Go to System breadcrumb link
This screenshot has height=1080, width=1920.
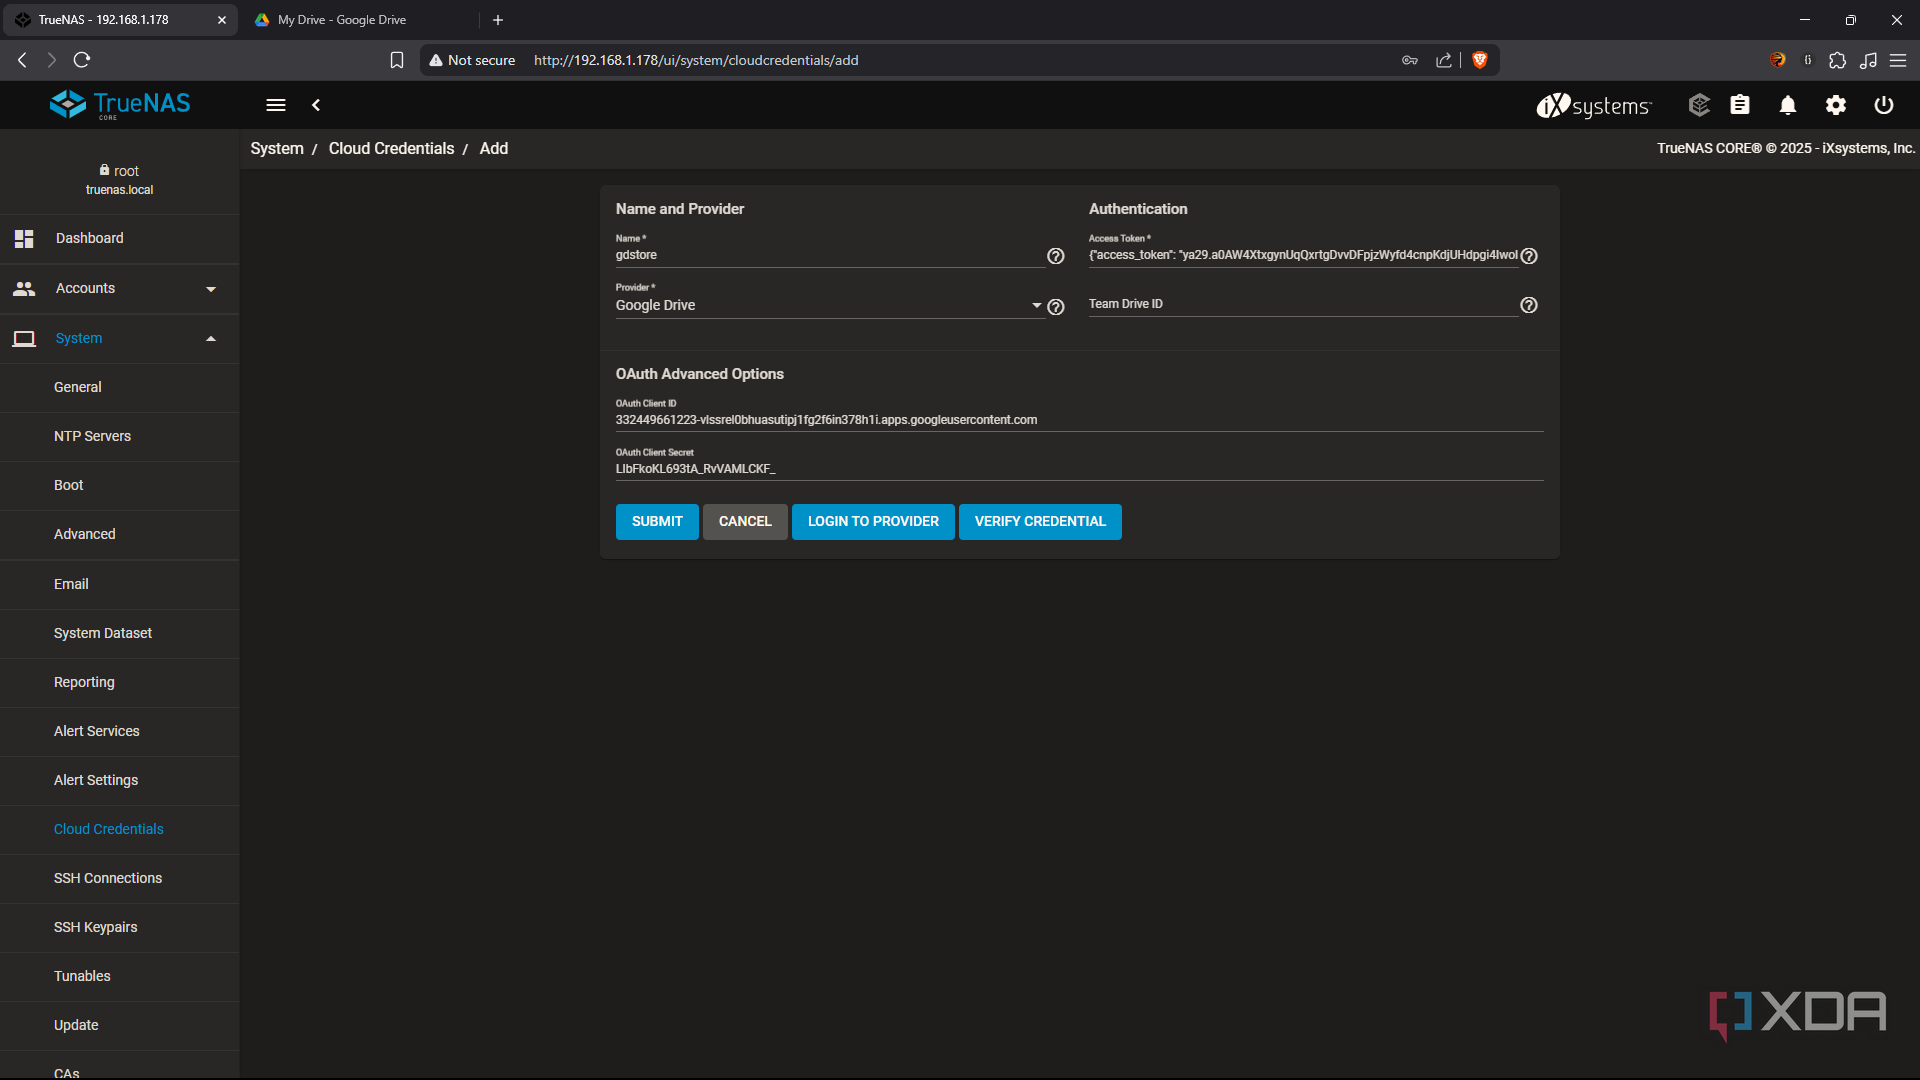coord(277,148)
